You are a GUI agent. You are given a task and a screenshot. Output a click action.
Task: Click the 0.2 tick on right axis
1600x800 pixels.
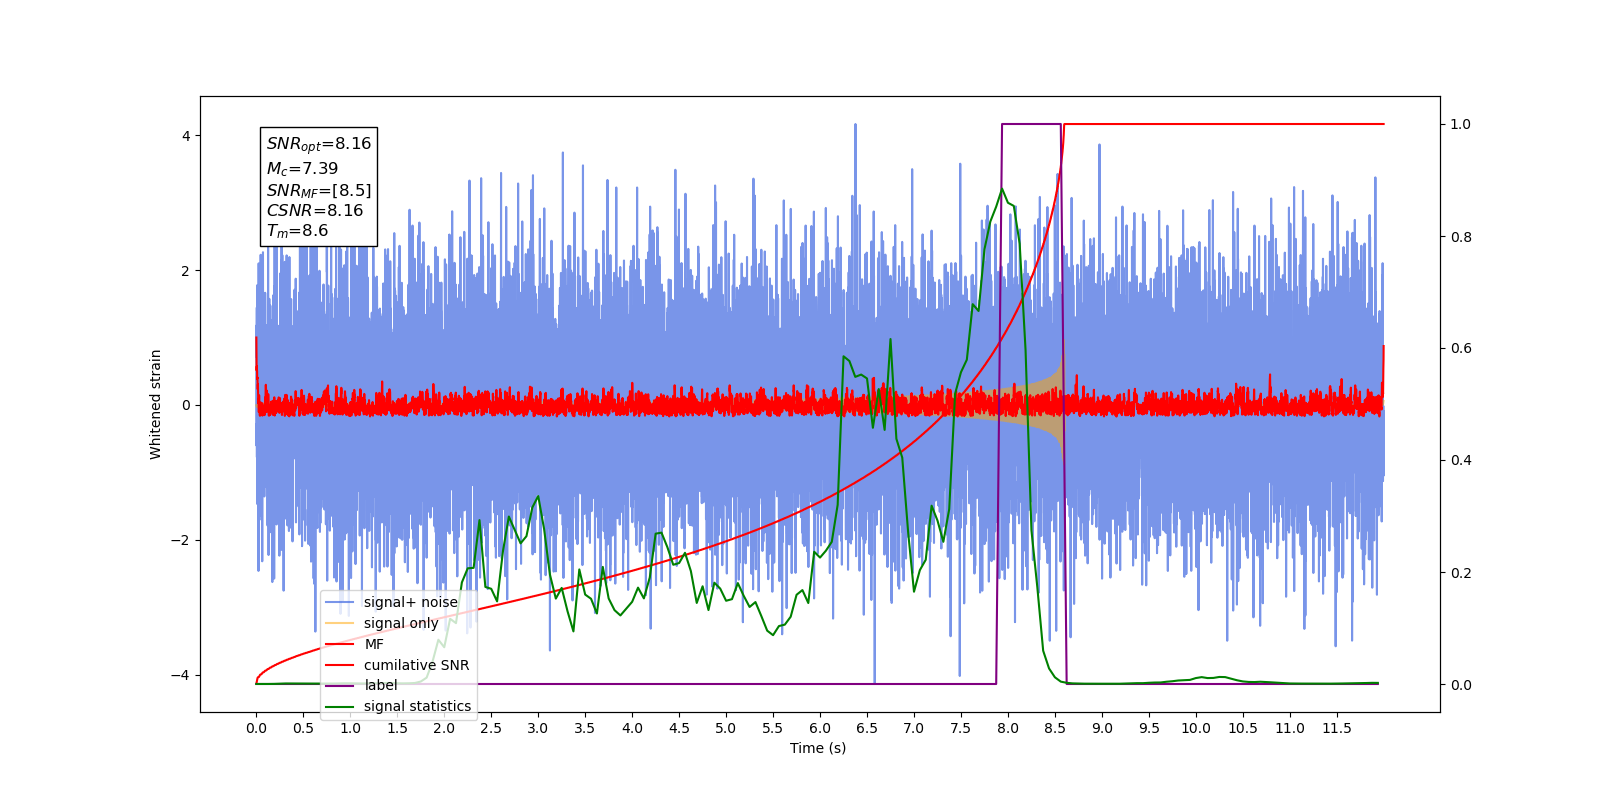pyautogui.click(x=1461, y=573)
